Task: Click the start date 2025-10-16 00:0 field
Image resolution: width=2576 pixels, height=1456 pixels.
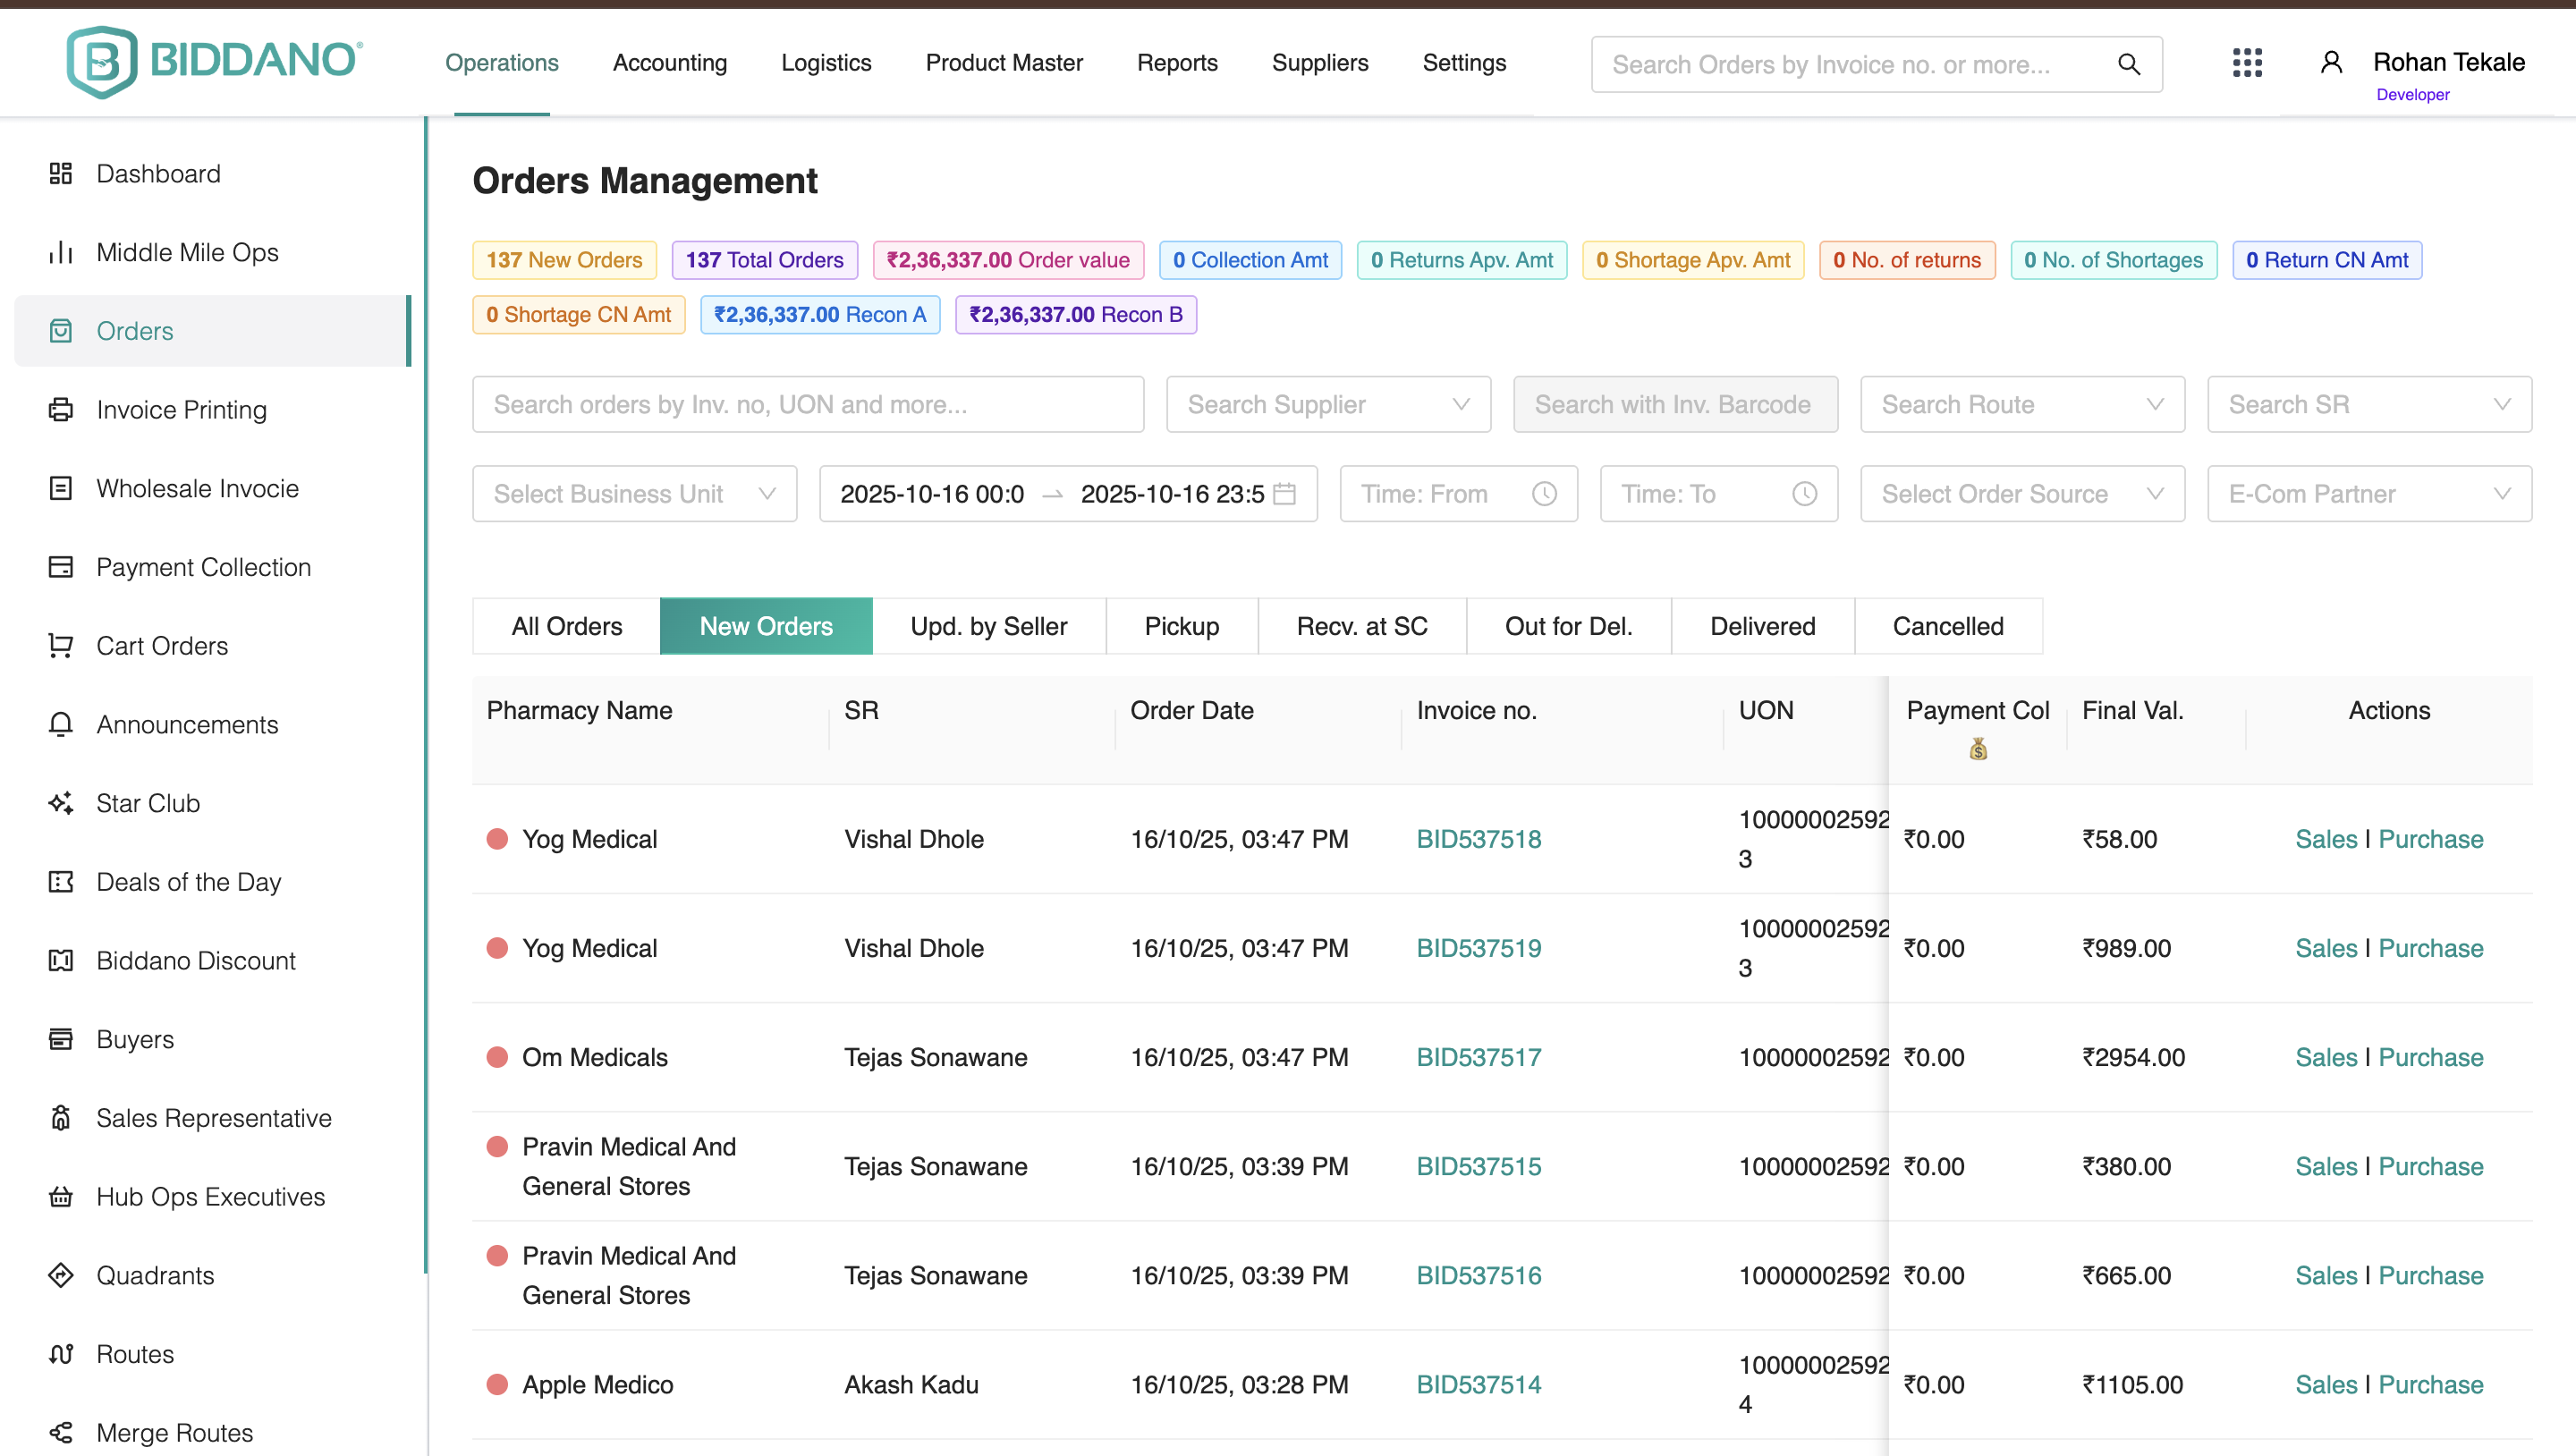Action: click(x=932, y=494)
